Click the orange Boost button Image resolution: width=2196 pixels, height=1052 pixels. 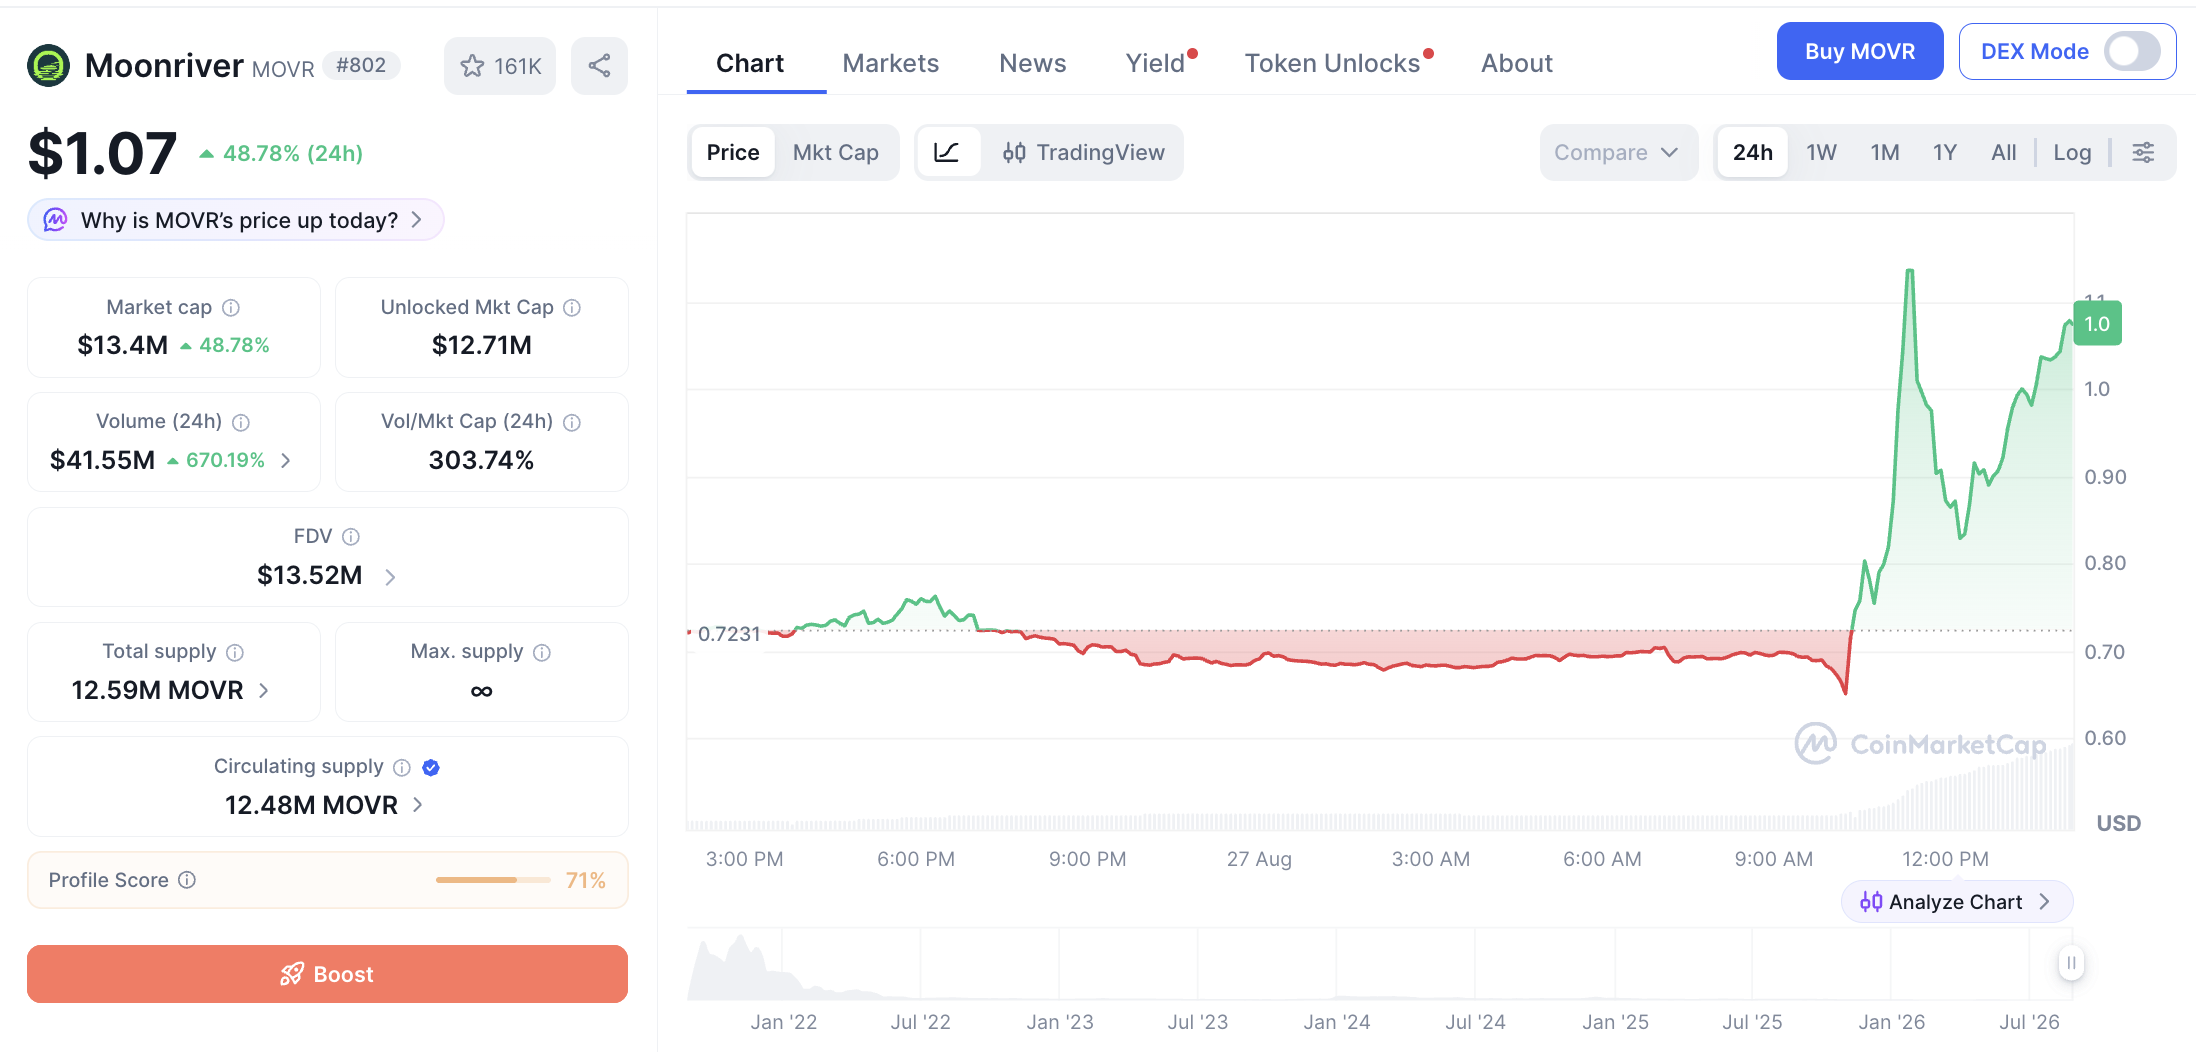(327, 974)
